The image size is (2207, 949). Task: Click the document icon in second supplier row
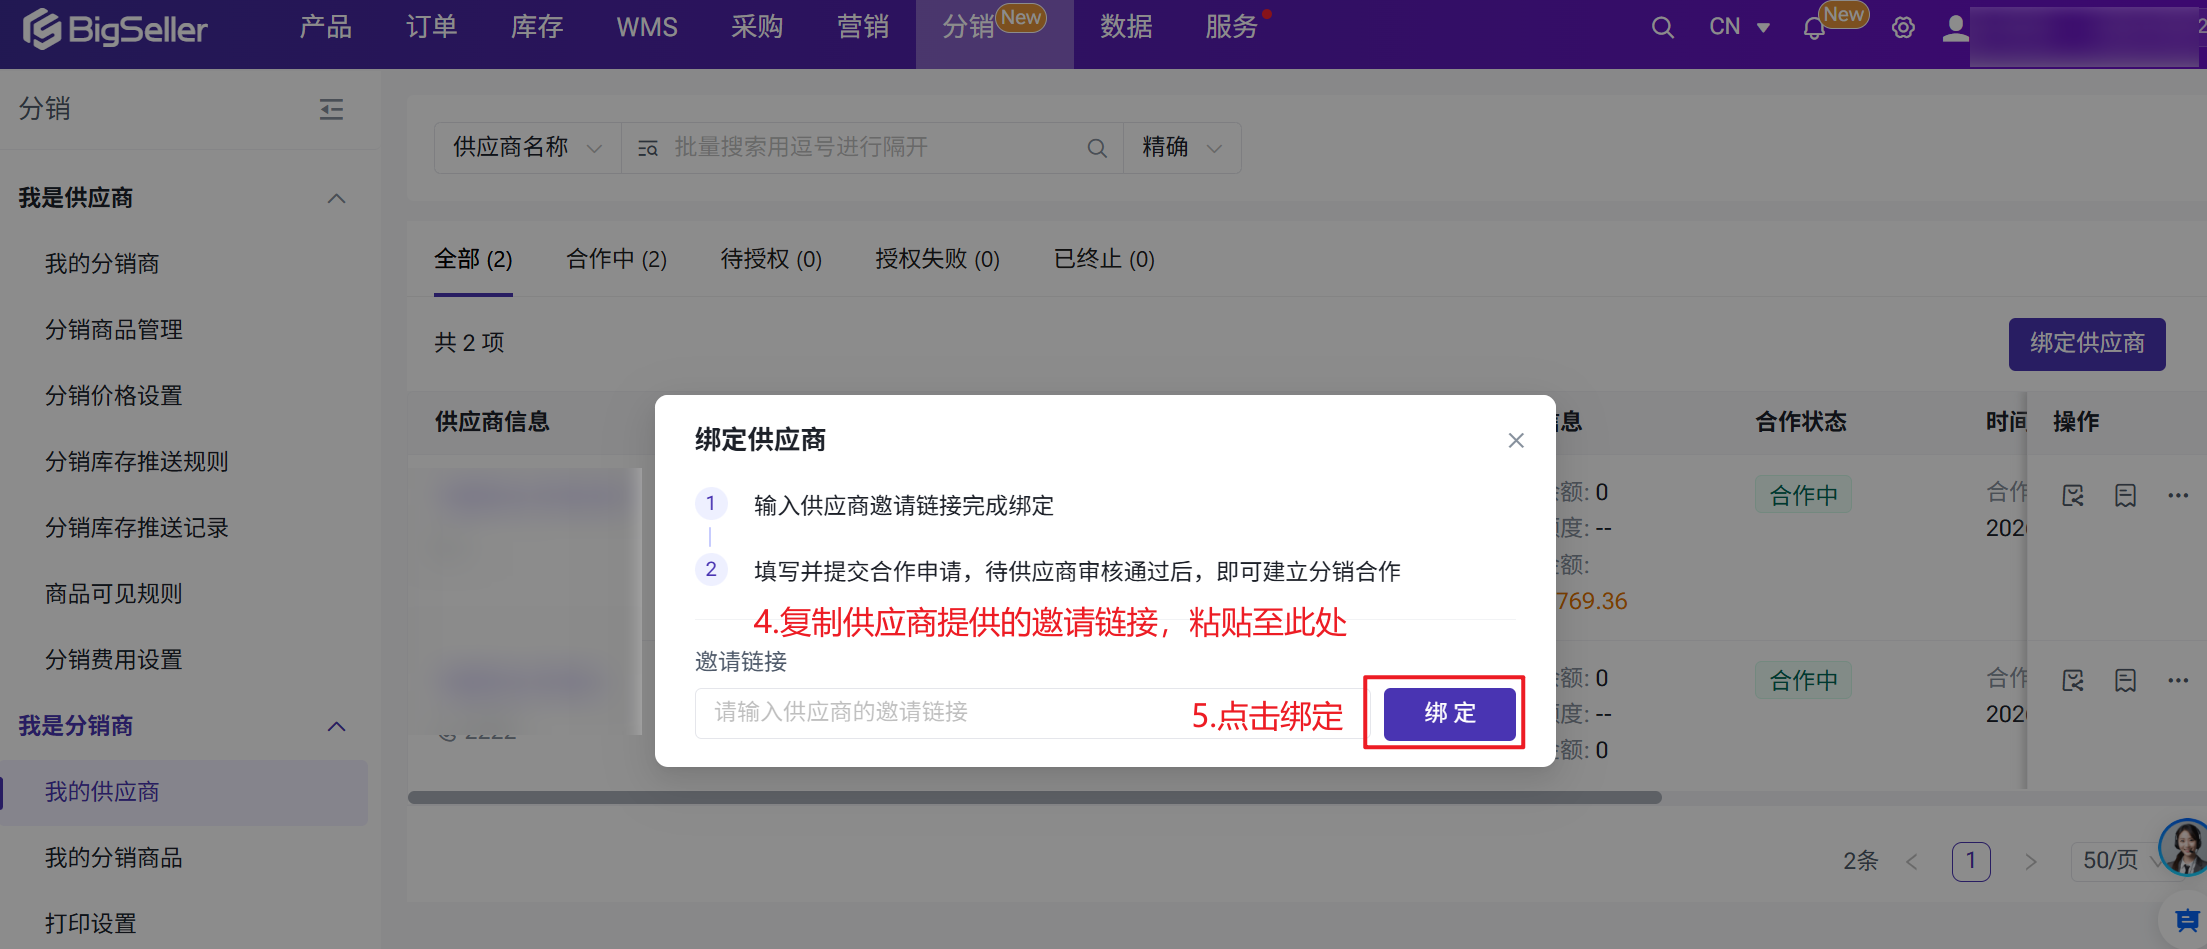tap(2125, 681)
